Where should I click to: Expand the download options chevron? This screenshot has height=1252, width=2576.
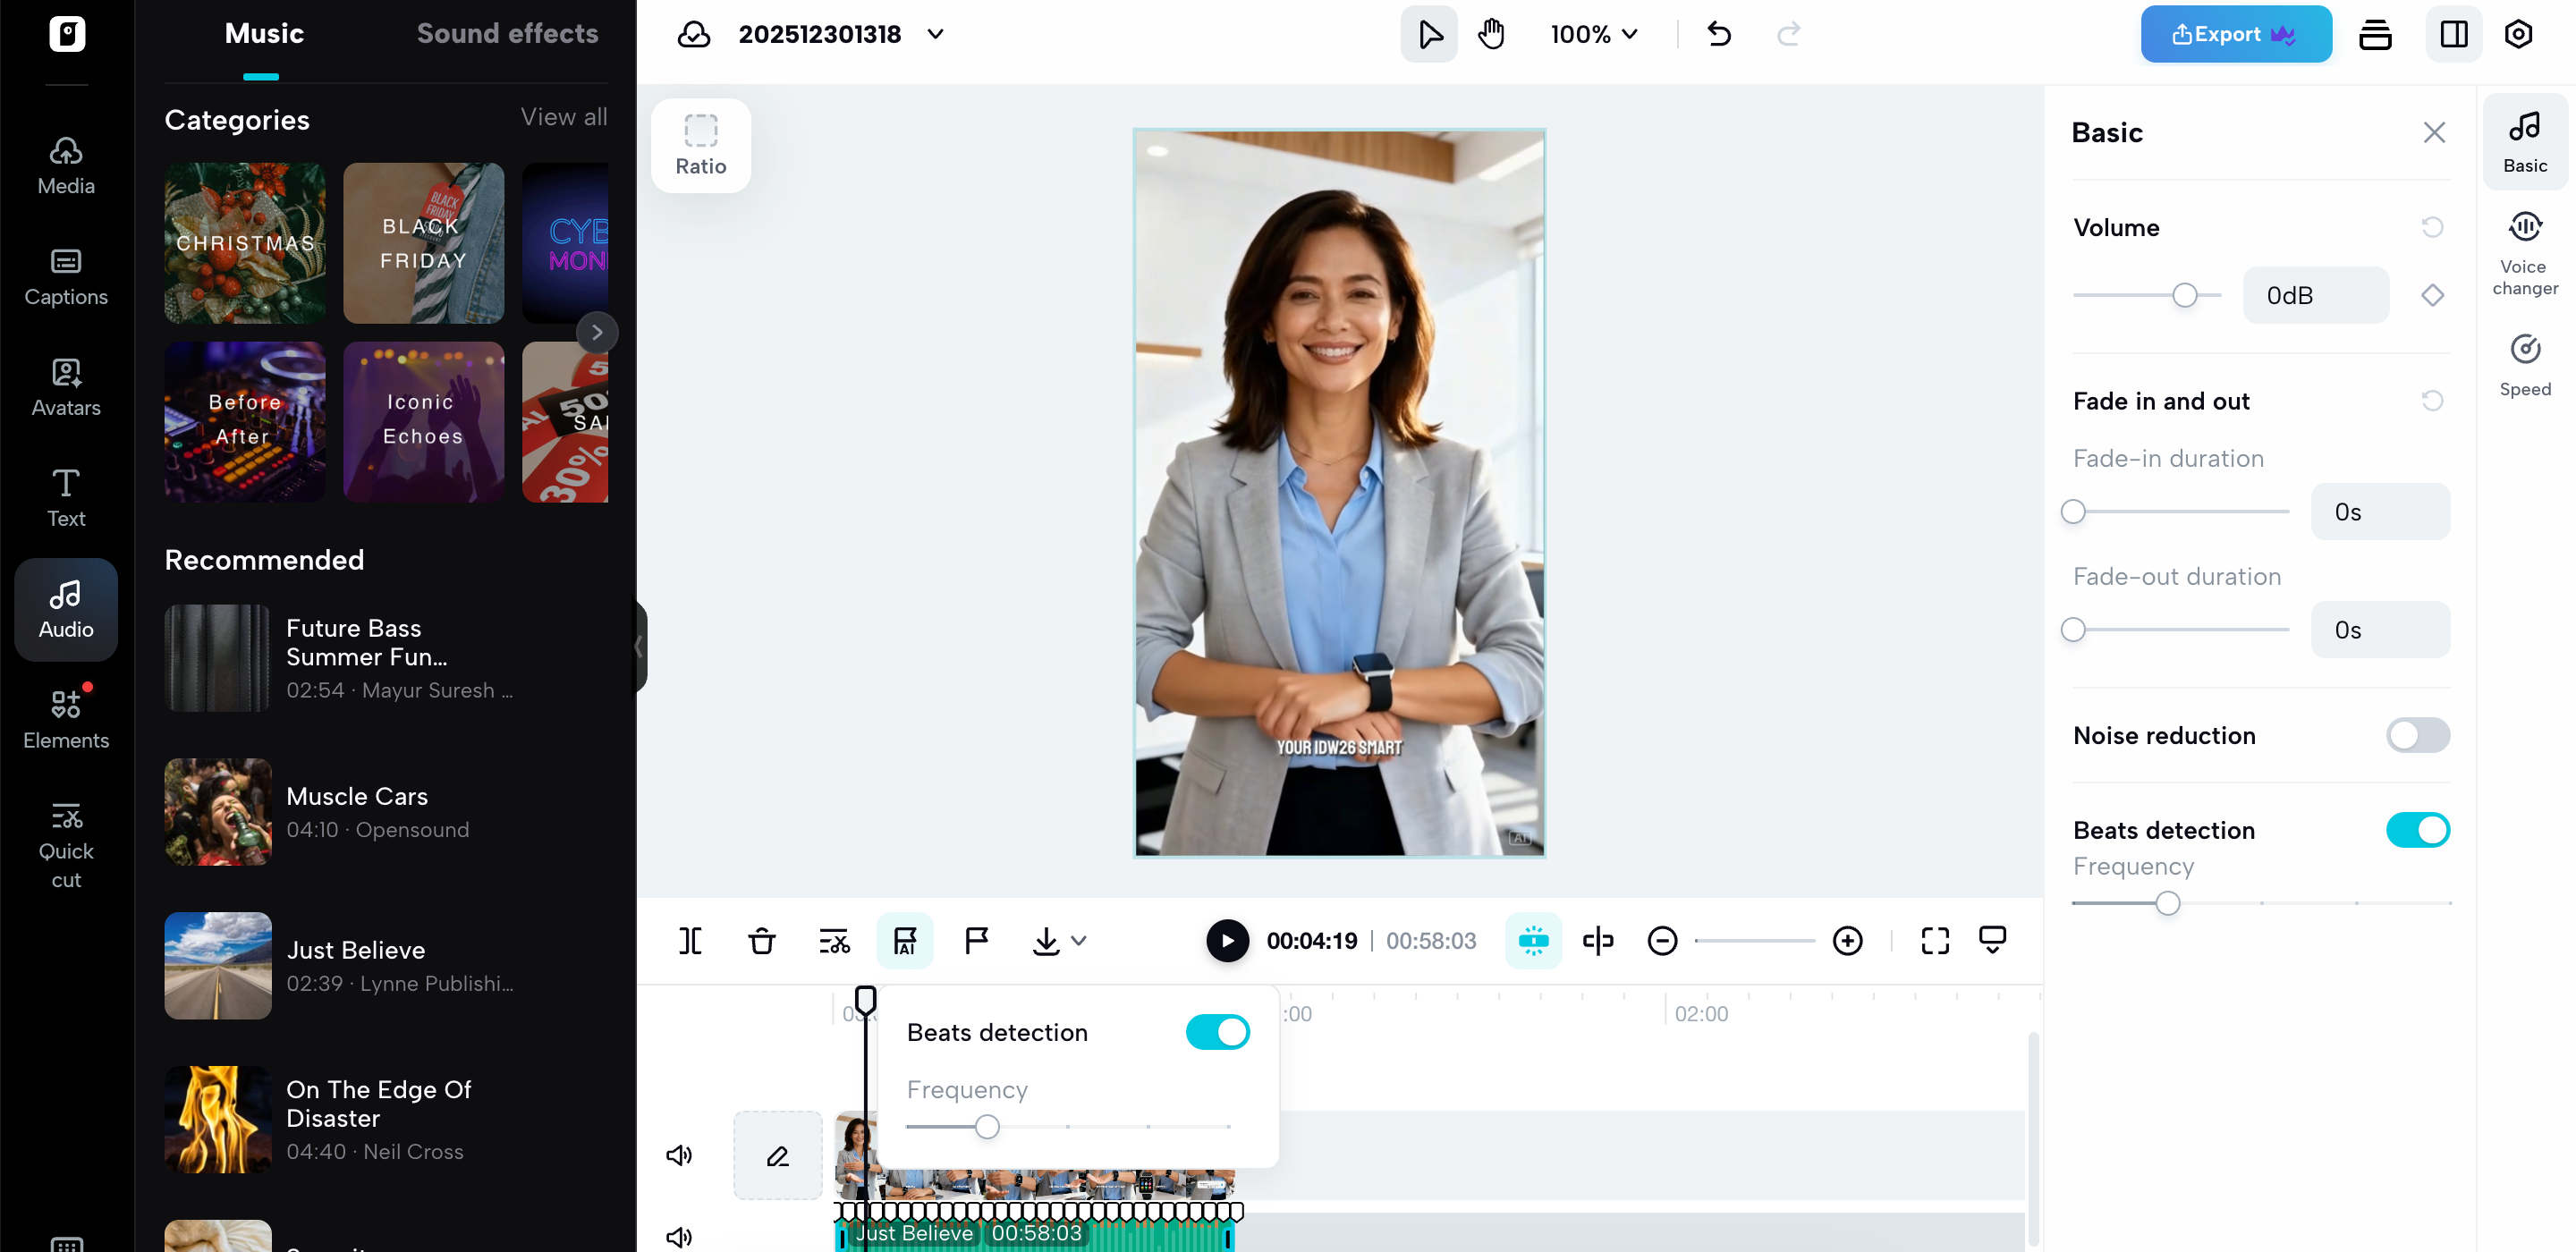click(1079, 940)
